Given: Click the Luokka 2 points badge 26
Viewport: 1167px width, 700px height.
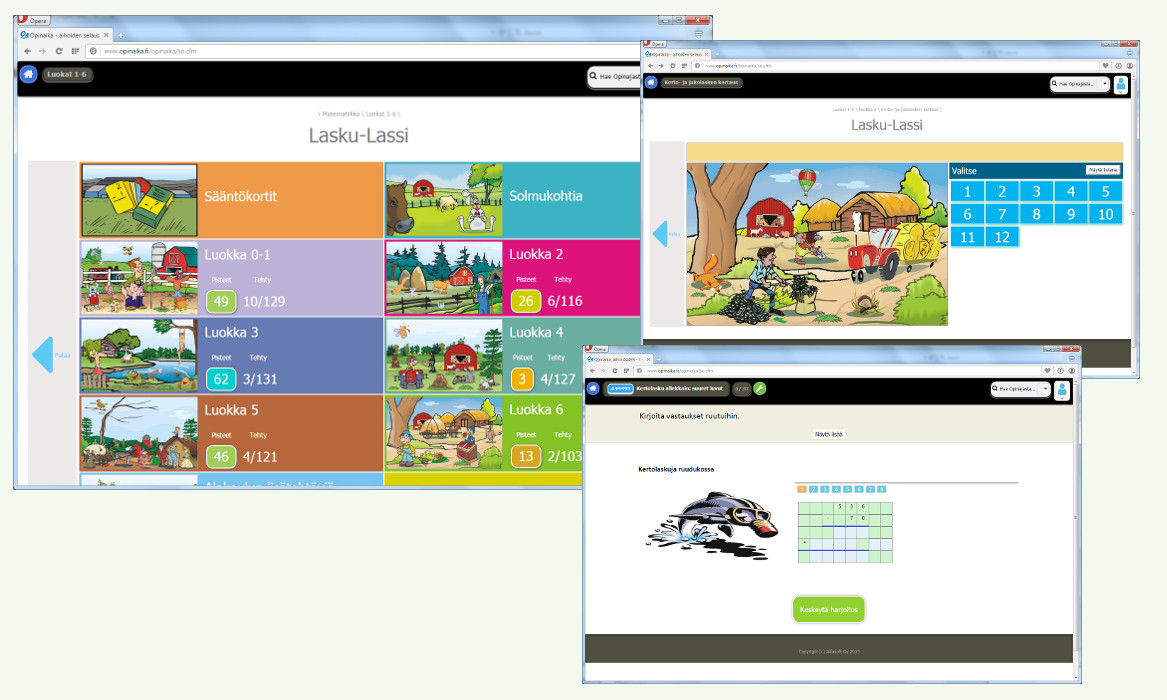Looking at the screenshot, I should coord(525,301).
